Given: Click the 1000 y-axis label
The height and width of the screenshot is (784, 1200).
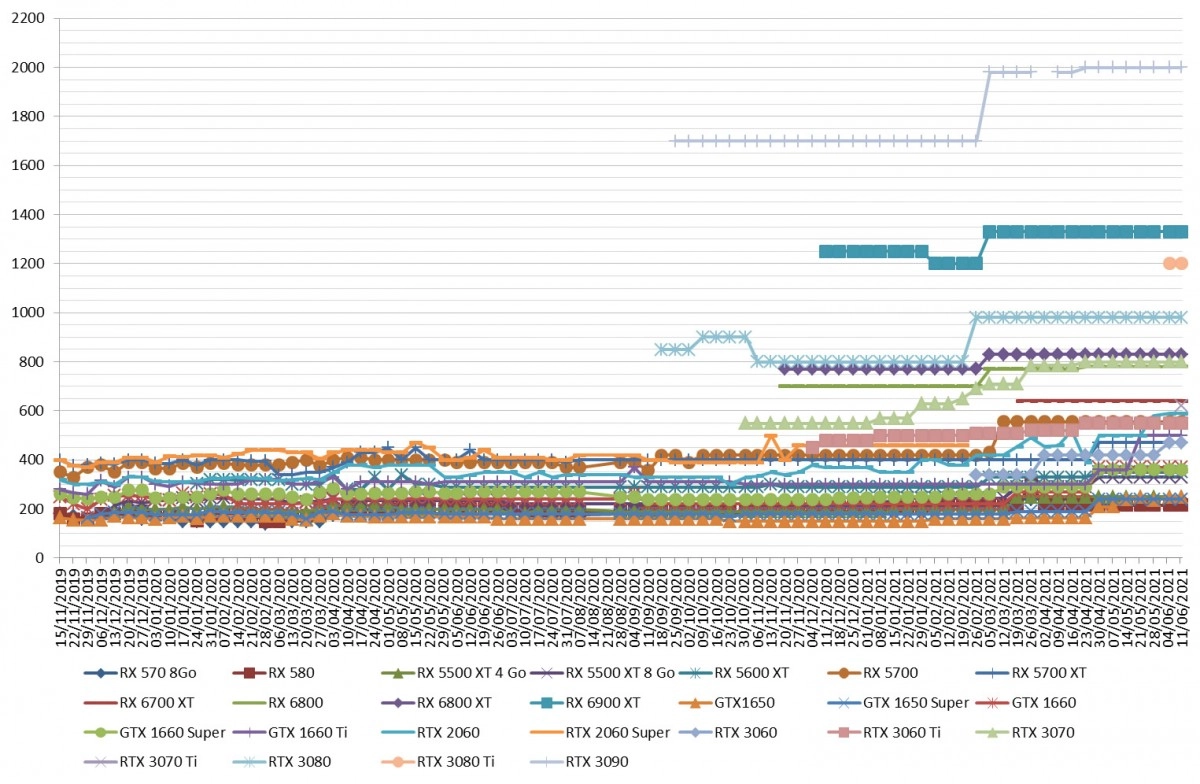Looking at the screenshot, I should (29, 312).
